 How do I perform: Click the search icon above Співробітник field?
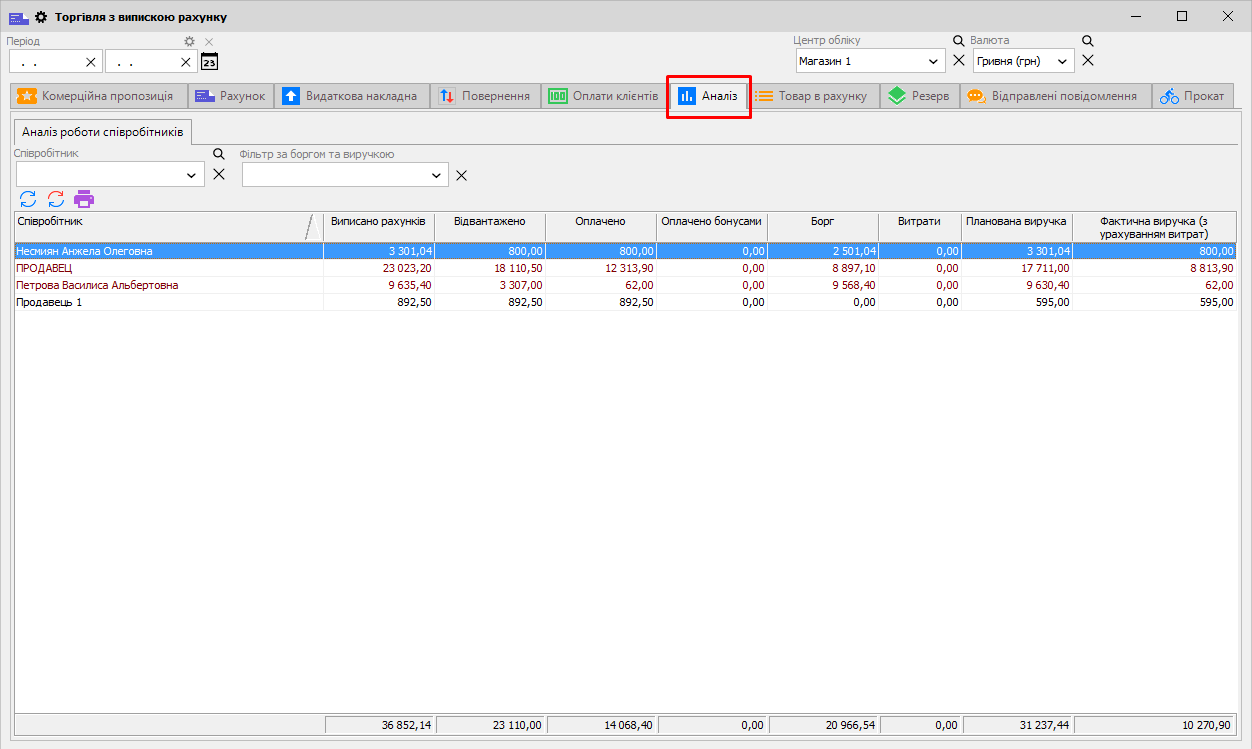pyautogui.click(x=218, y=155)
